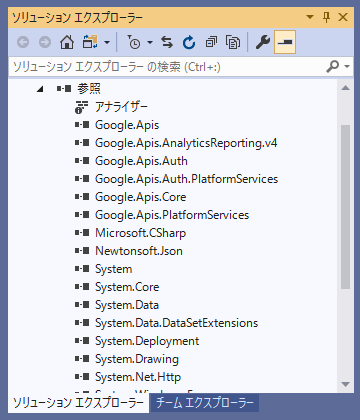Image resolution: width=360 pixels, height=420 pixels.
Task: Click reference icon beside Microsoft.CSharp
Action: 82,232
